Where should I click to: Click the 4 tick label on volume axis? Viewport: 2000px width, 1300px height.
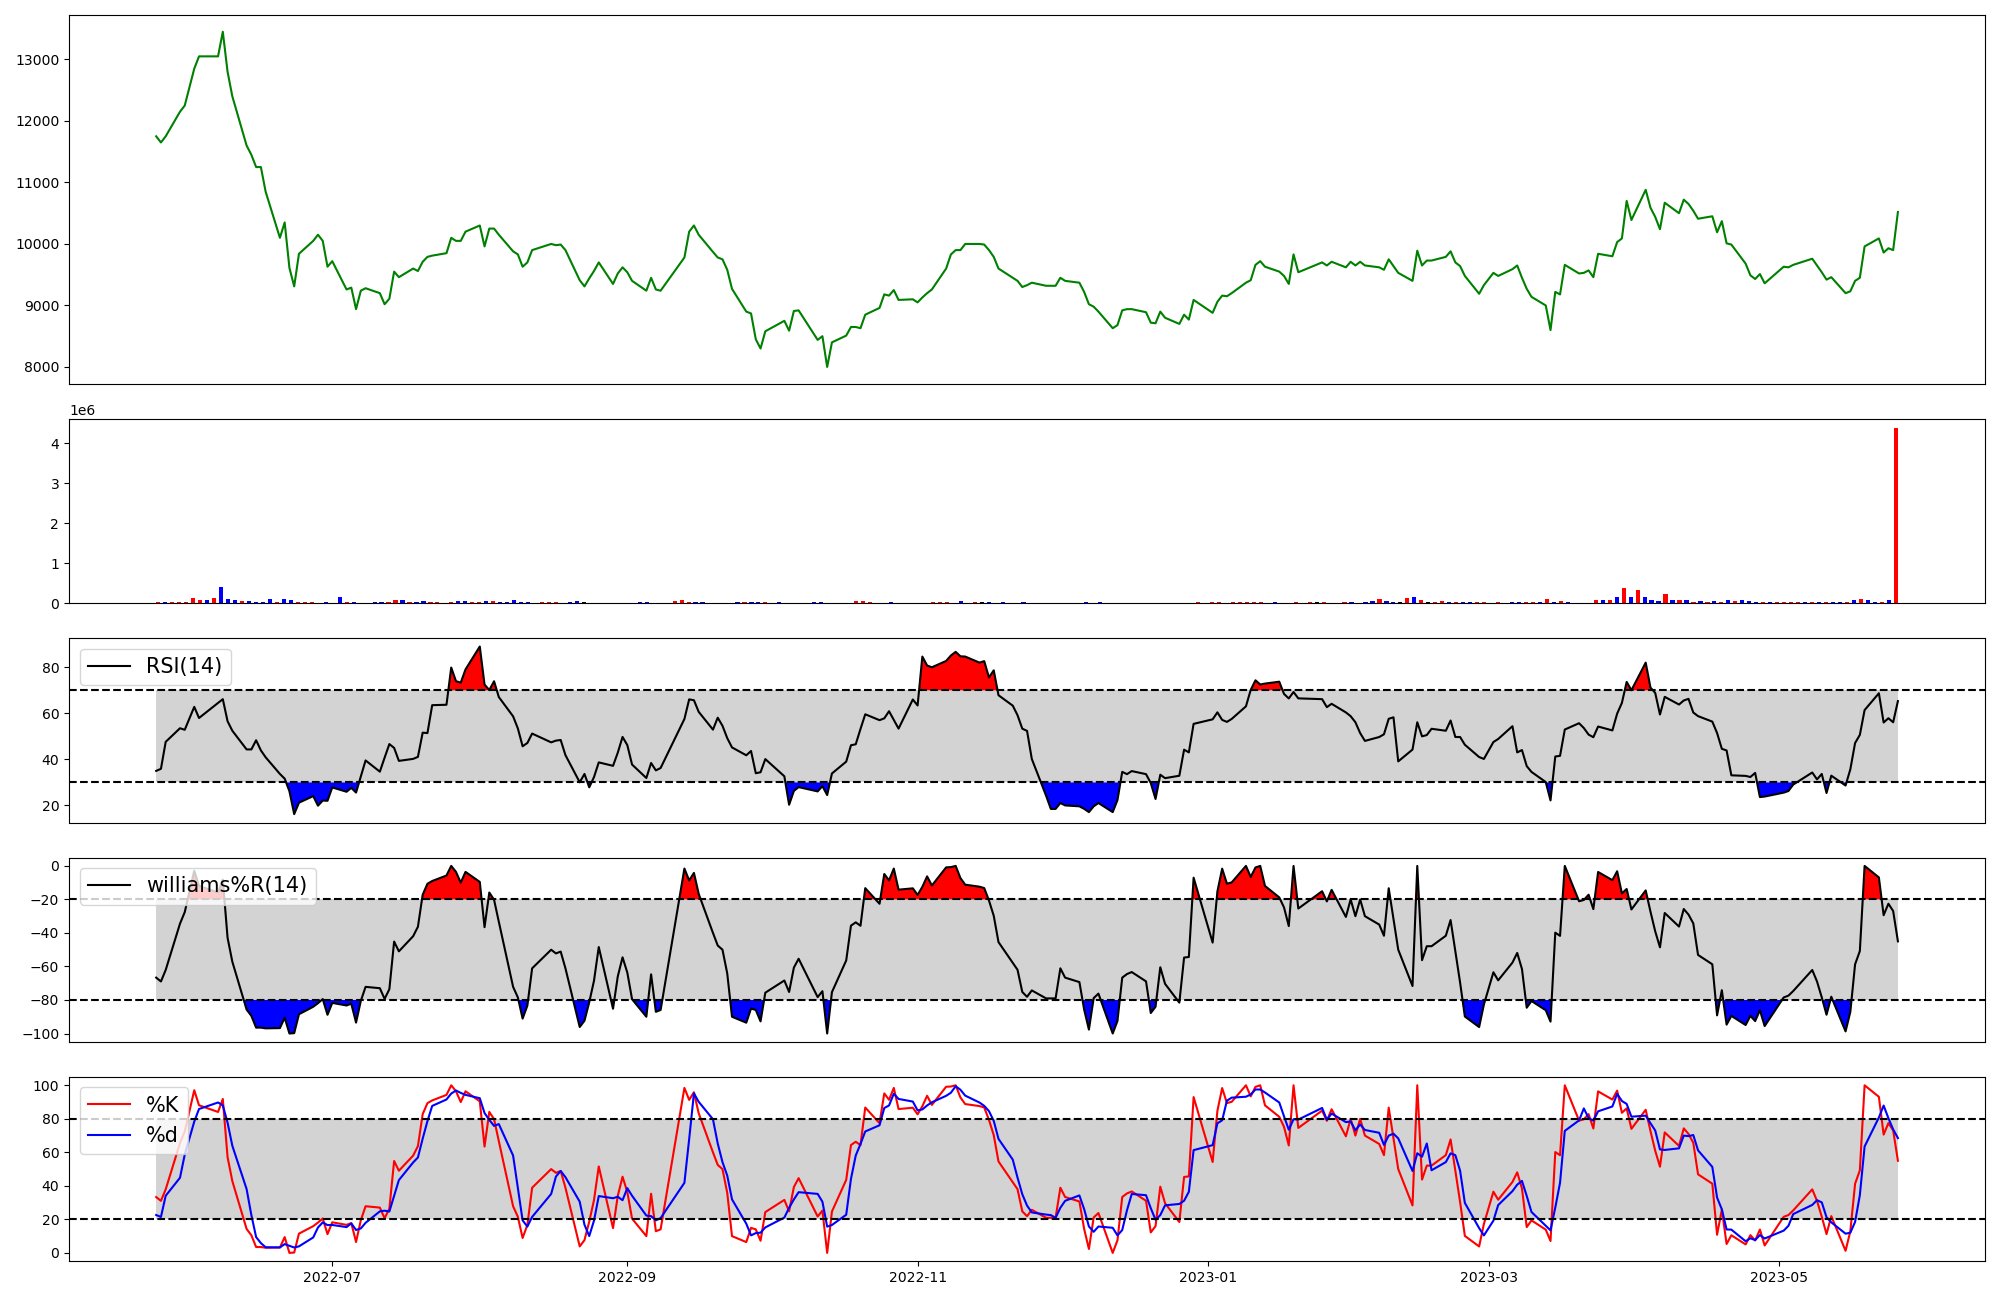tap(55, 444)
